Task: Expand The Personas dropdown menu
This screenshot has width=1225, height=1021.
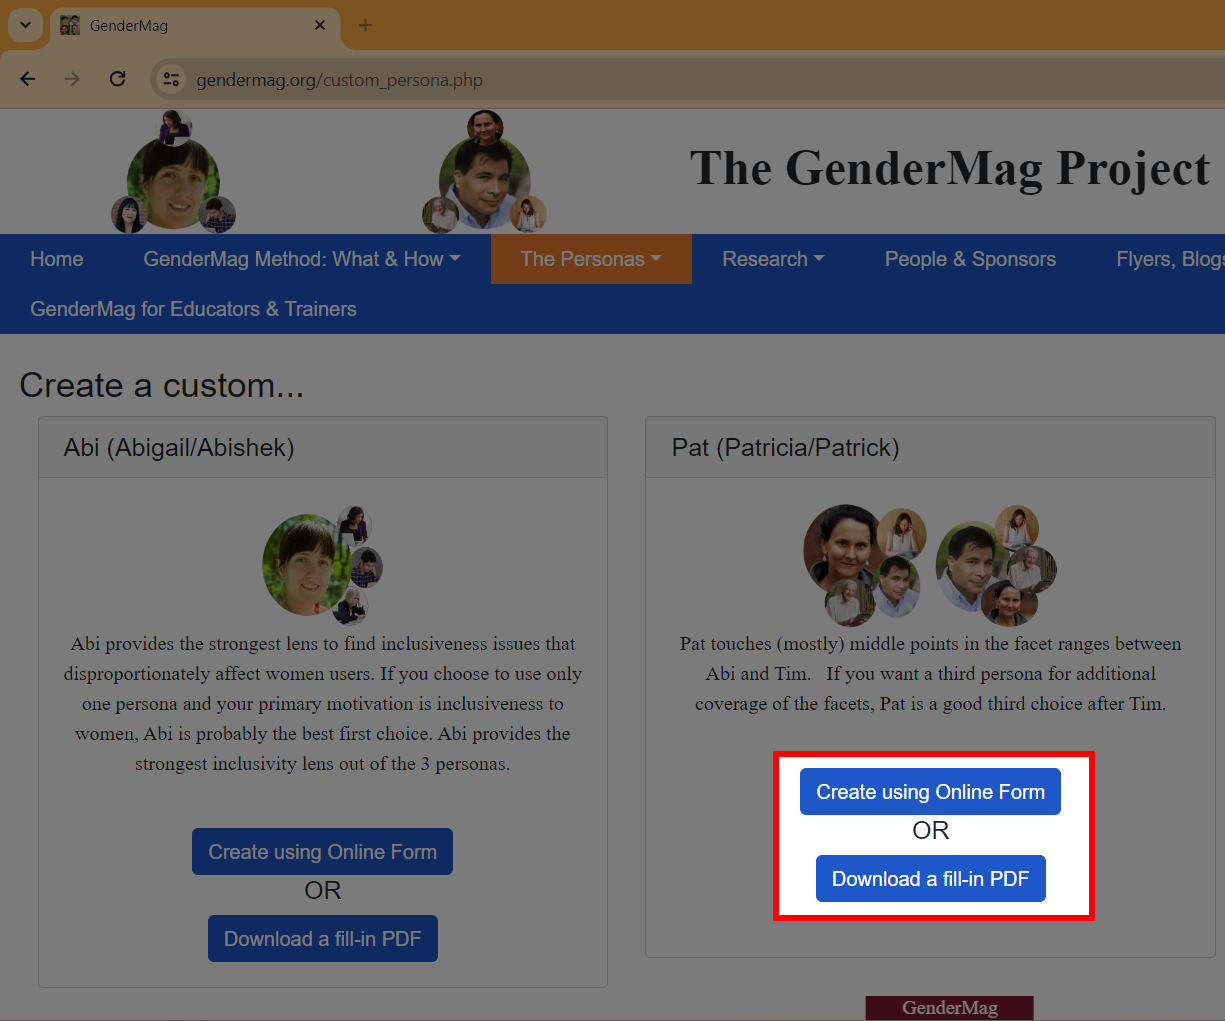Action: 591,259
